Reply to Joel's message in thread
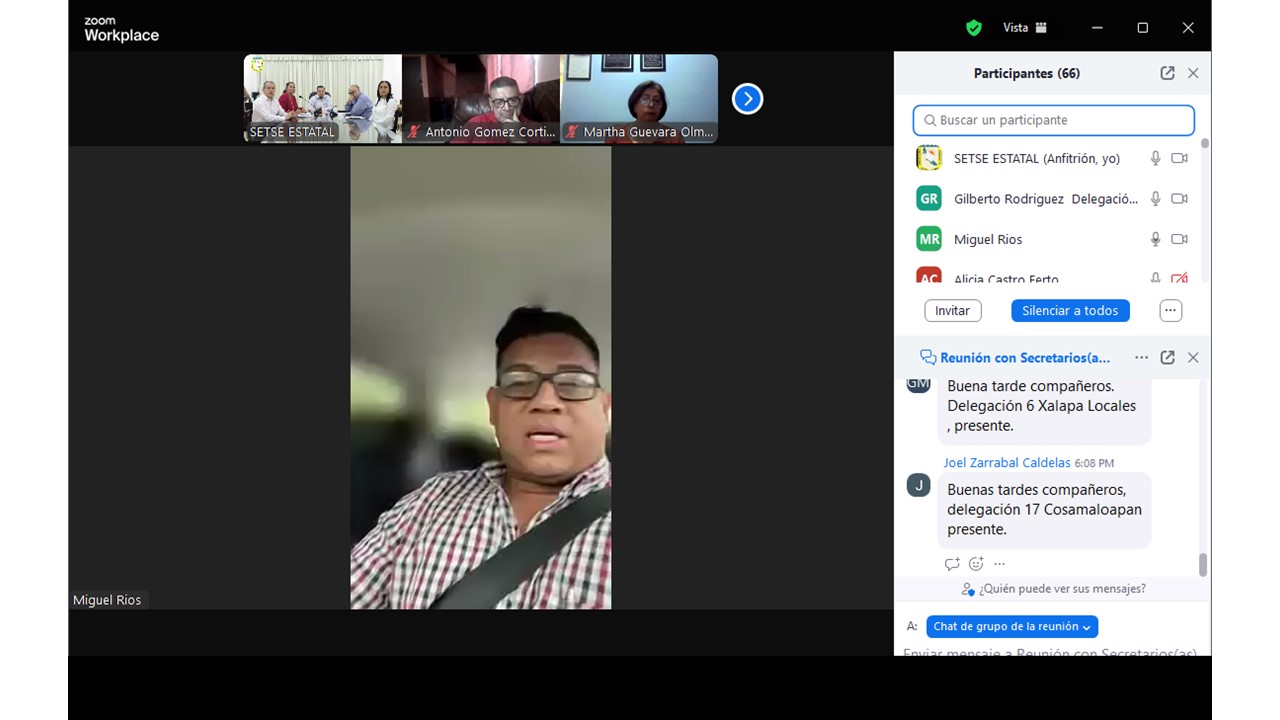 click(x=952, y=564)
